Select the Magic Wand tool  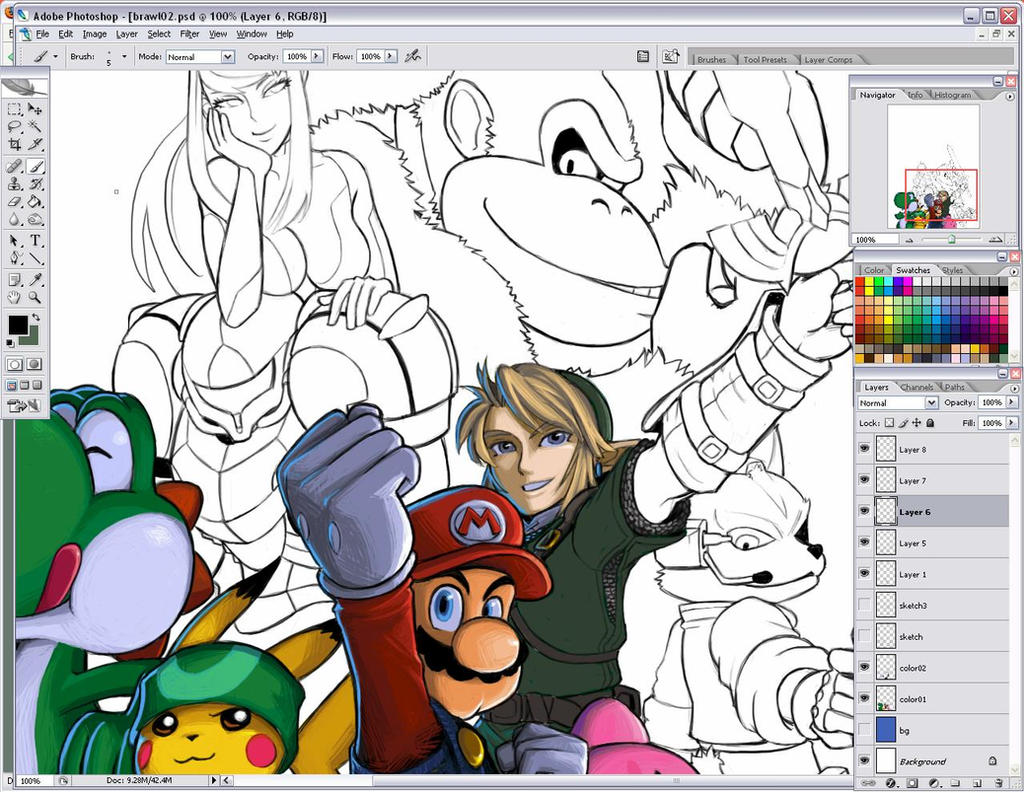coord(35,127)
